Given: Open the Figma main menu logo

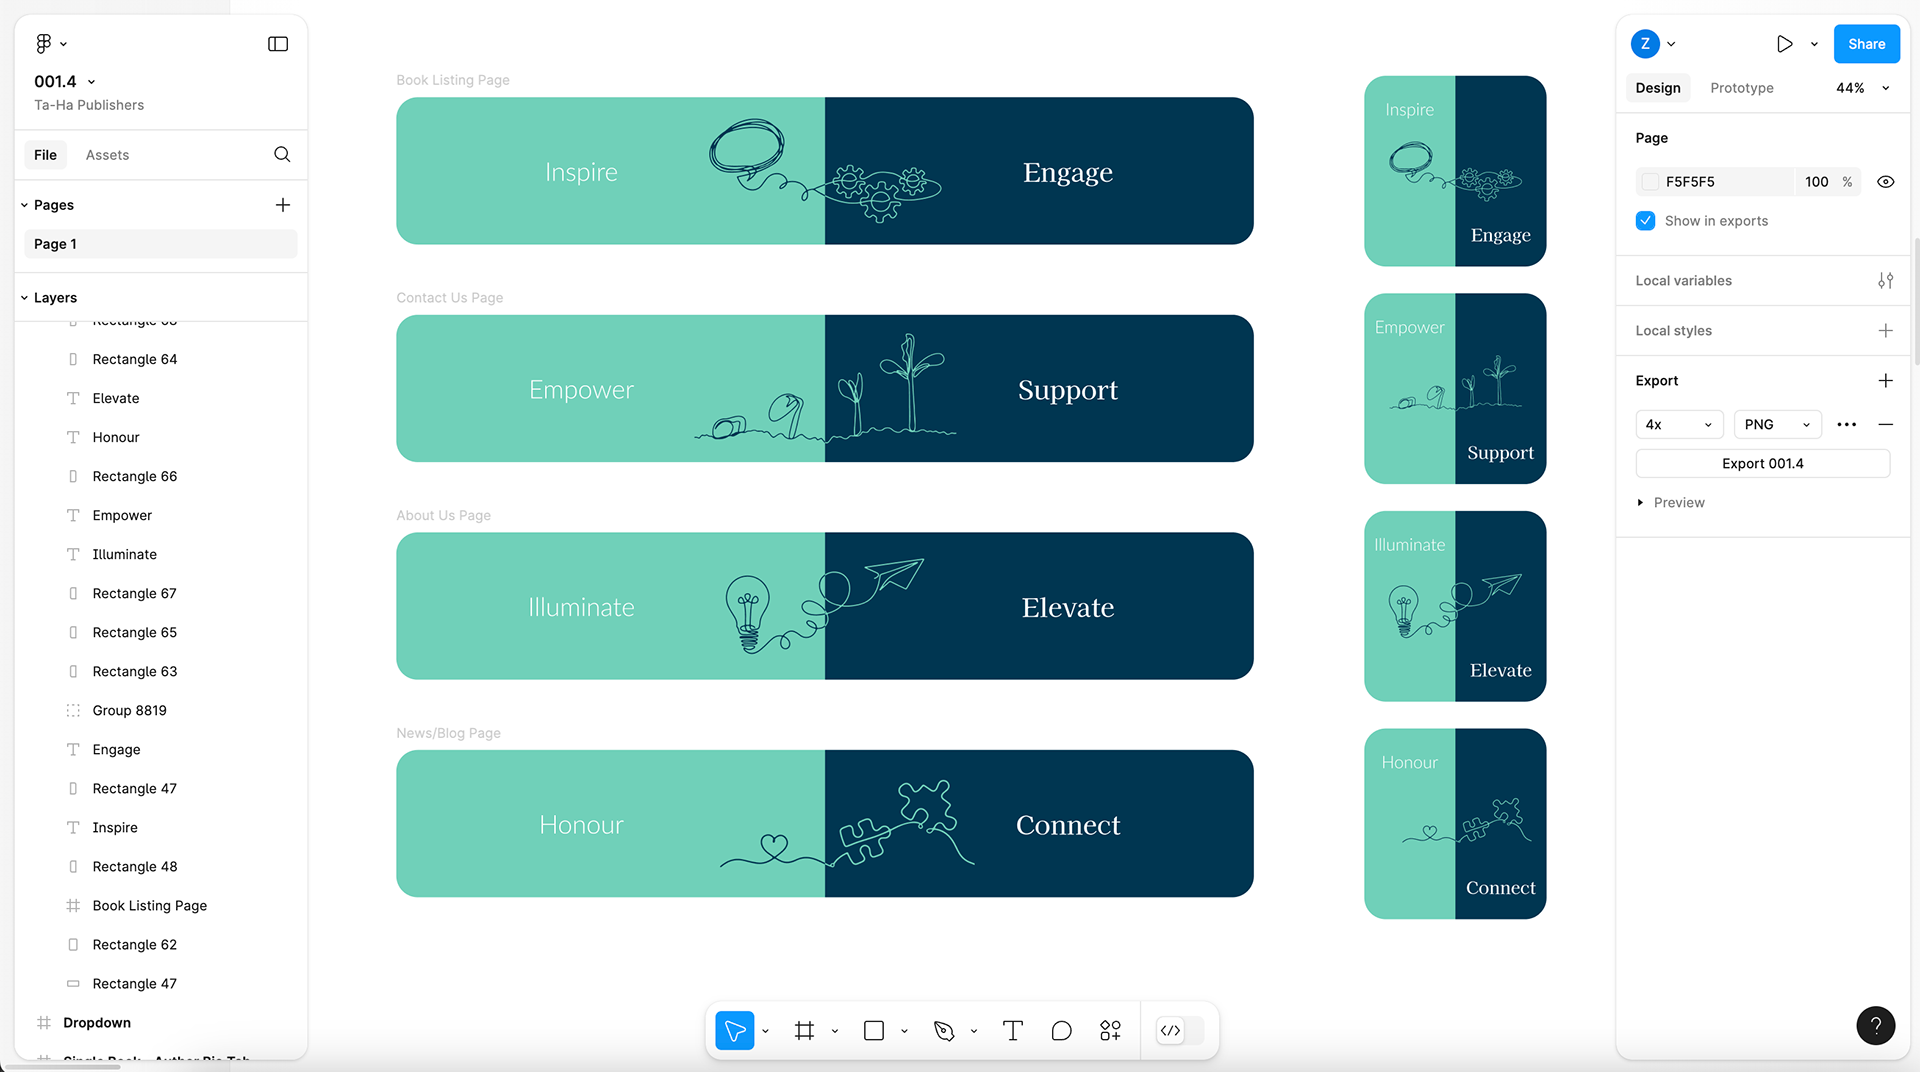Looking at the screenshot, I should (x=43, y=43).
